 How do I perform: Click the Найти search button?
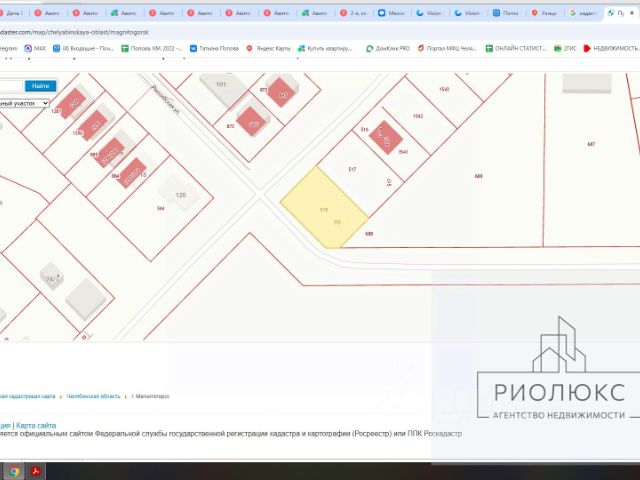[x=40, y=86]
